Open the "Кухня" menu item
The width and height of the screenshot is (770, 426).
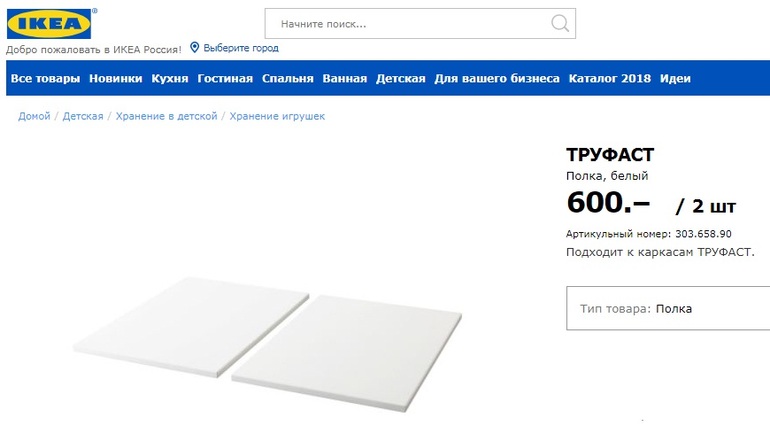tap(169, 79)
